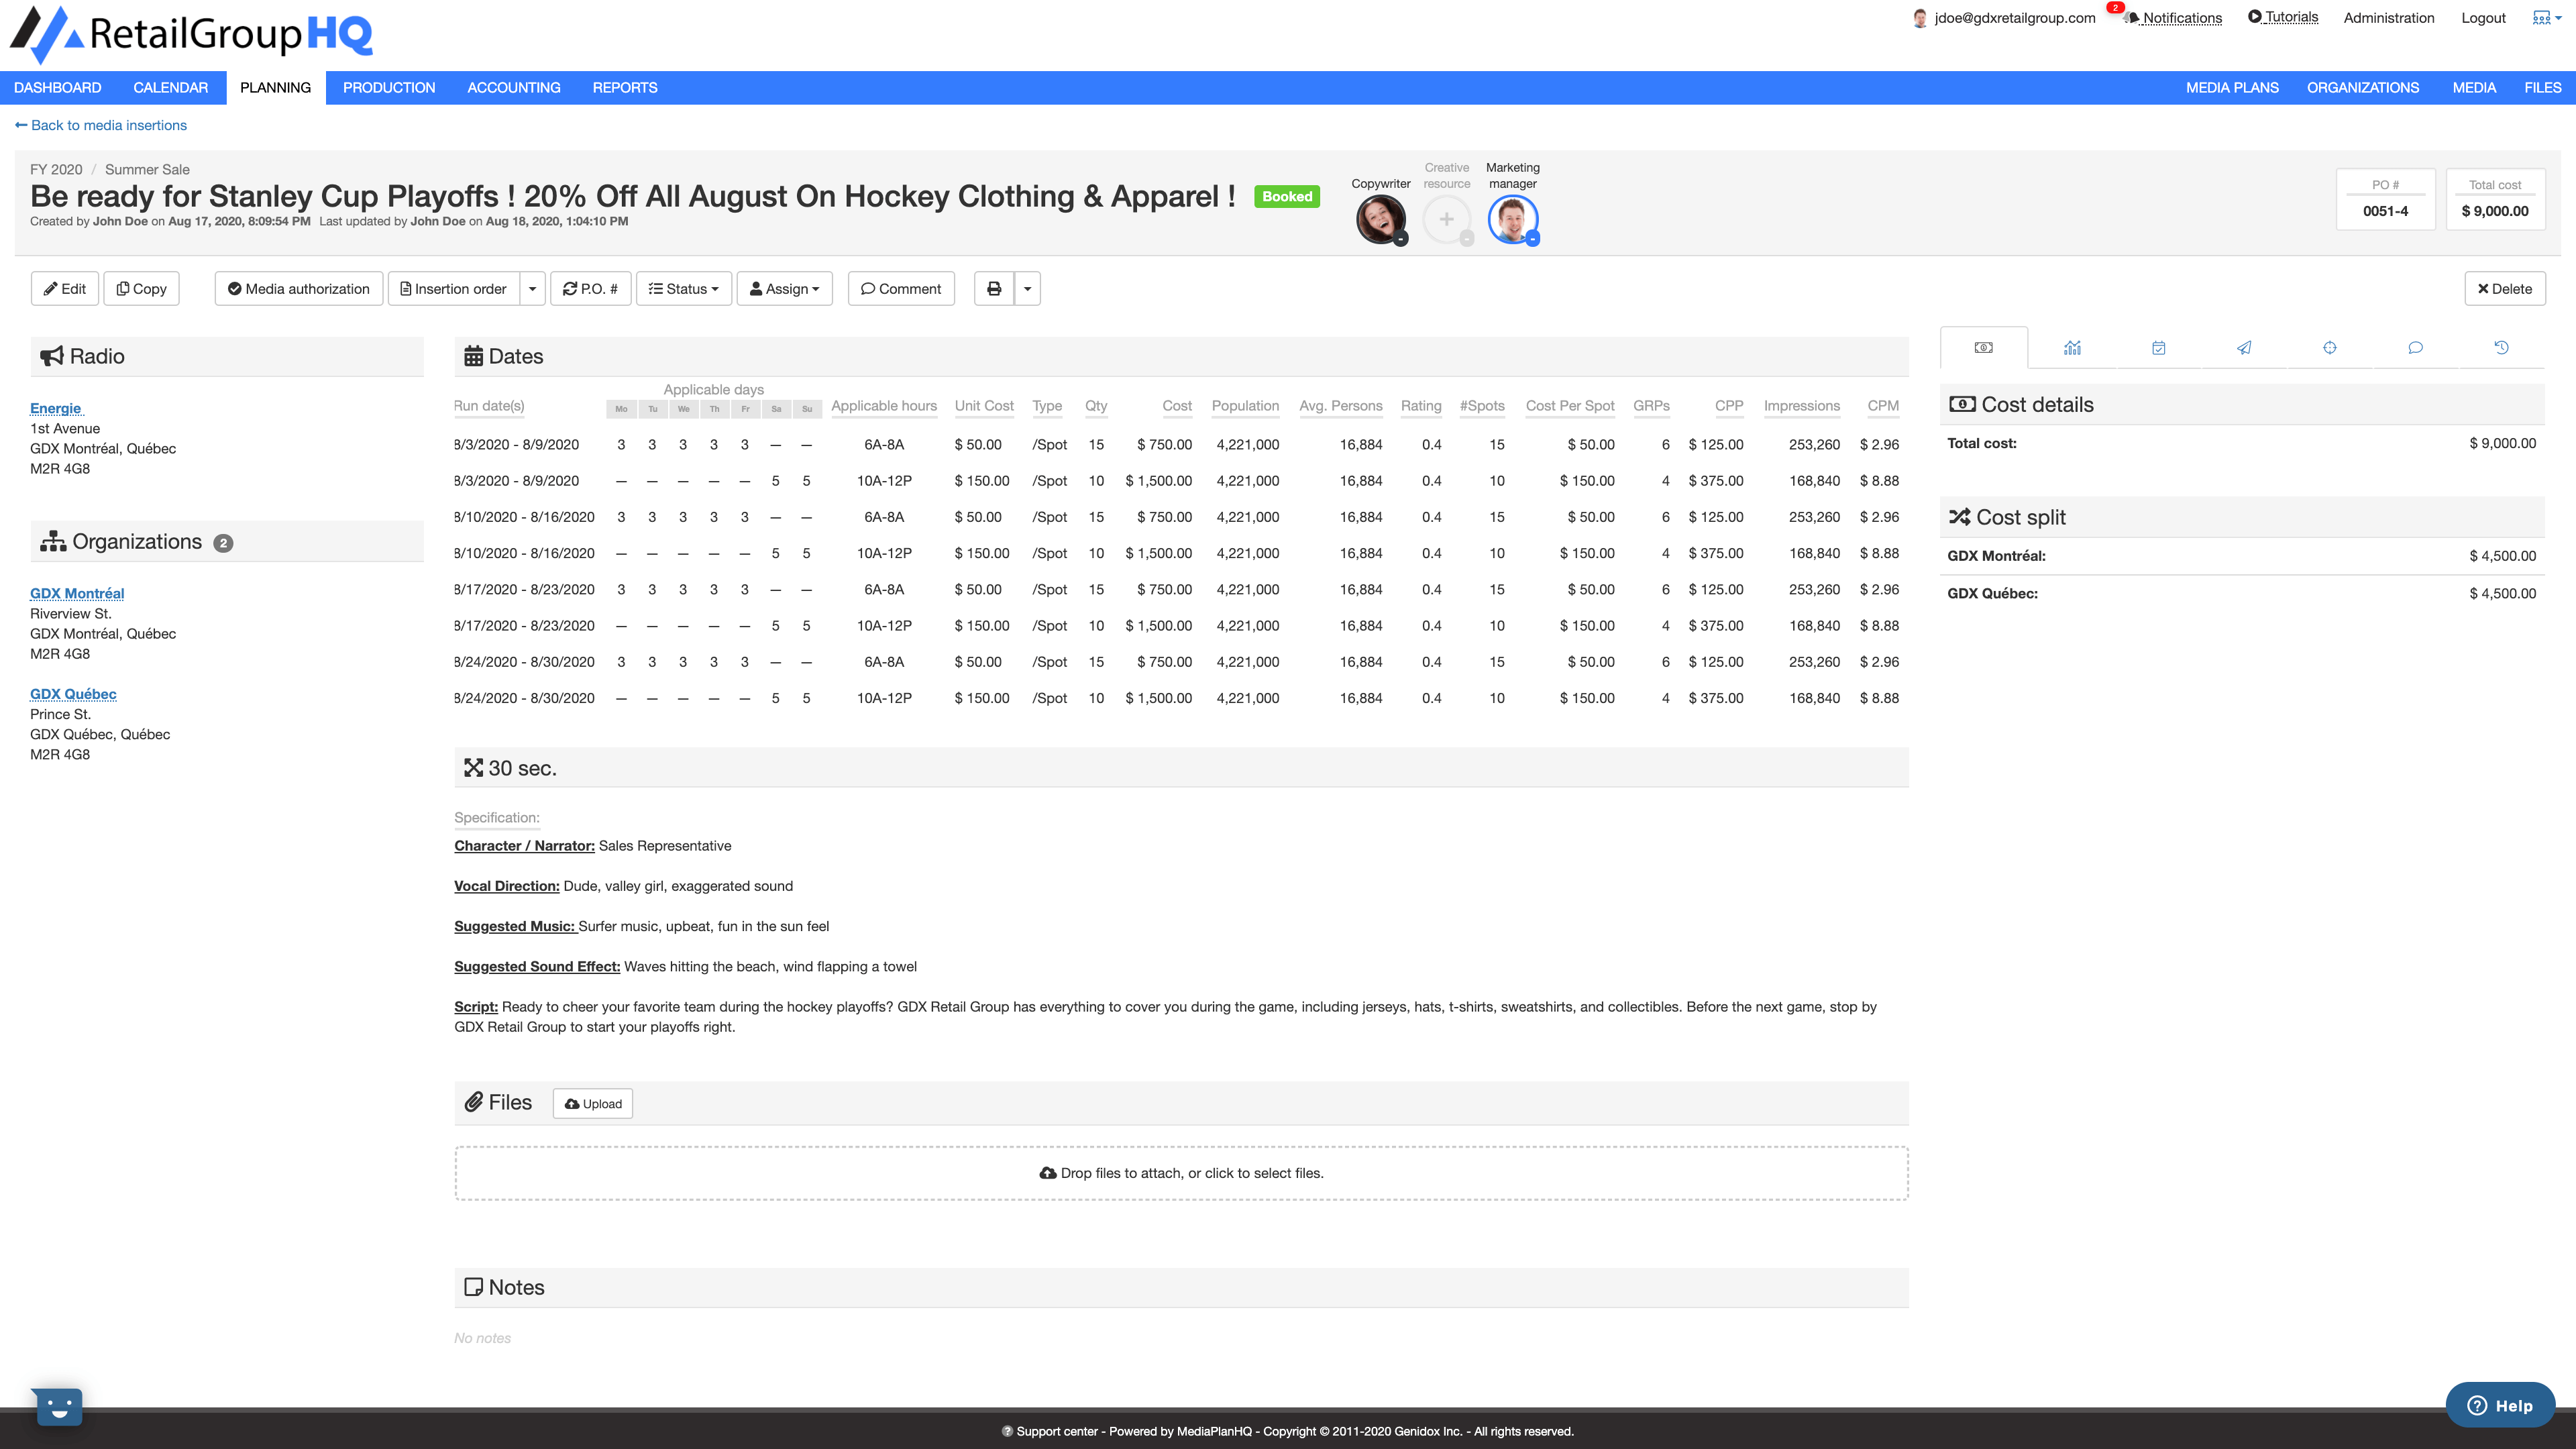Image resolution: width=2576 pixels, height=1449 pixels.
Task: Open the calendar check tab in right panel
Action: tap(2159, 347)
